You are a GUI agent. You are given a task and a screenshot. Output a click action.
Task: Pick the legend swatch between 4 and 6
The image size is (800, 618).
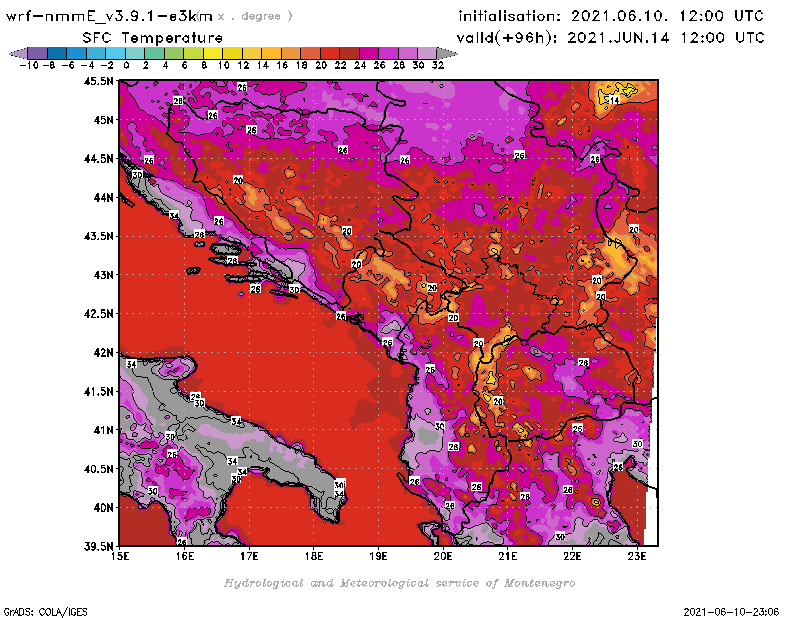174,53
